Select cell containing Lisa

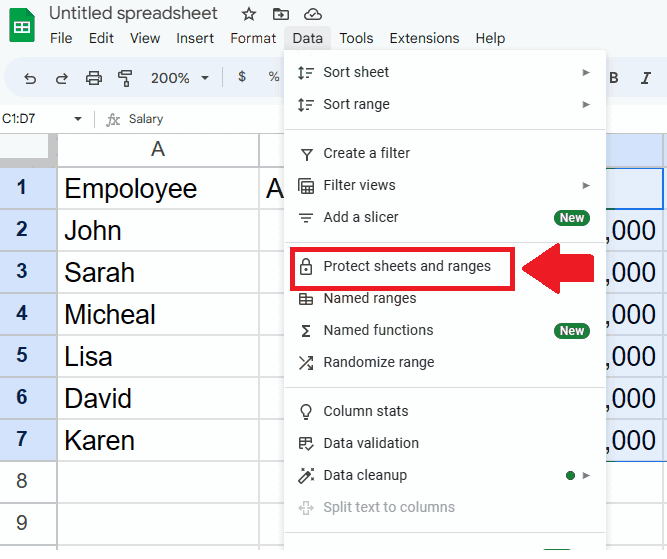pos(158,356)
